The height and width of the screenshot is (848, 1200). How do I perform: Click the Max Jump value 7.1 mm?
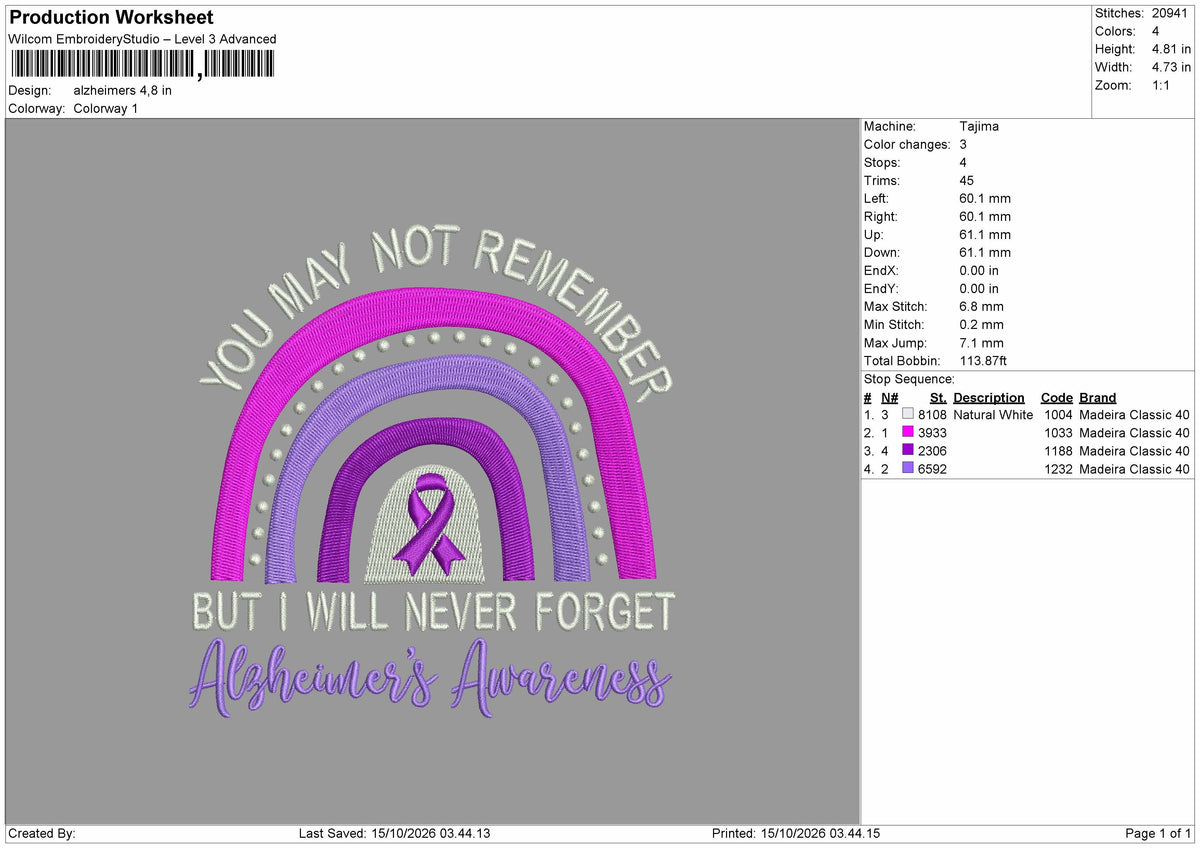click(980, 342)
